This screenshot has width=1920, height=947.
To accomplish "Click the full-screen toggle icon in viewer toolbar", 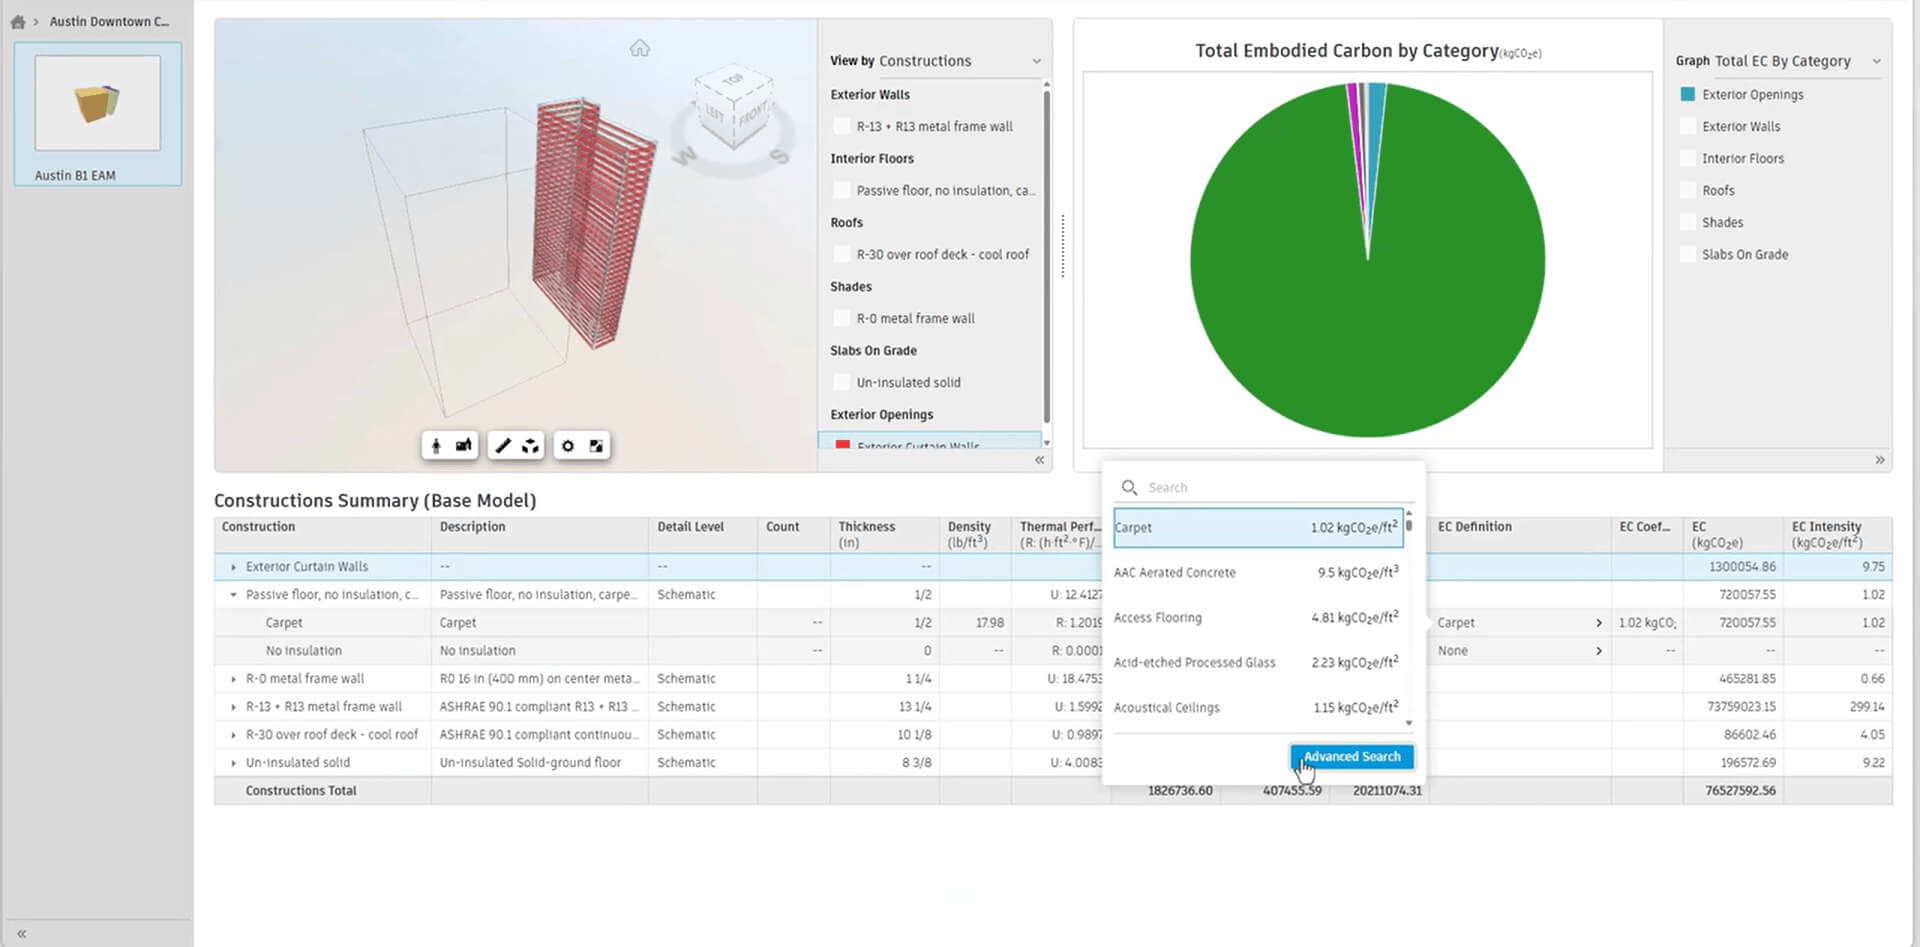I will coord(596,446).
